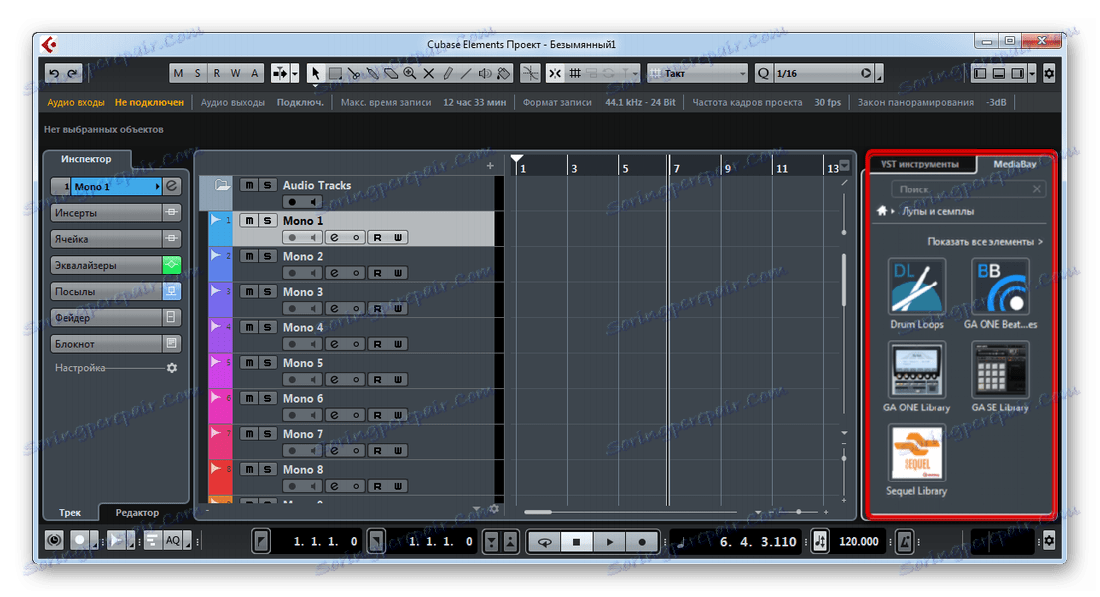Expand the Посылы inspector section
Image resolution: width=1100 pixels, height=597 pixels.
pos(107,291)
